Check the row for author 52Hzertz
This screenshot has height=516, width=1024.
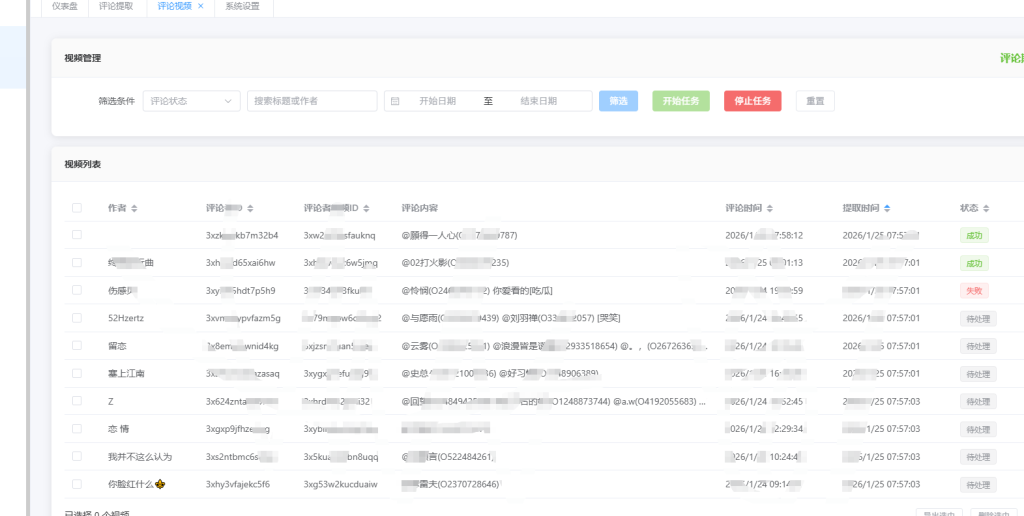(x=77, y=318)
